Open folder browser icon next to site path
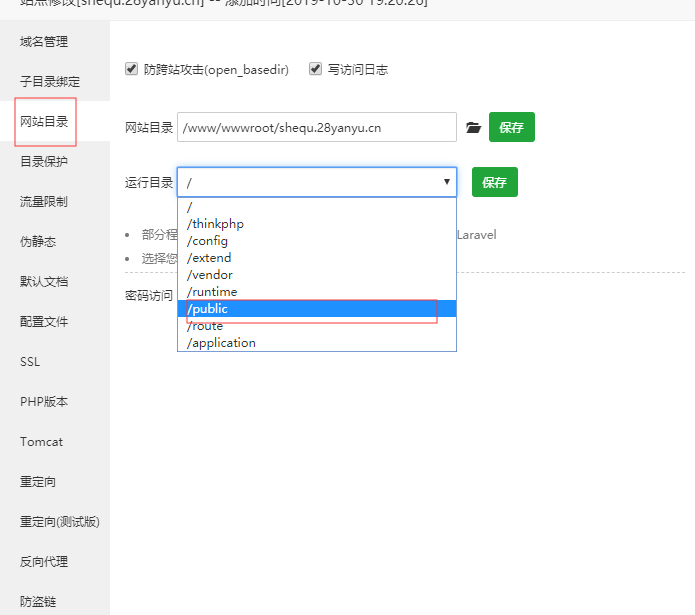The image size is (695, 615). tap(473, 128)
